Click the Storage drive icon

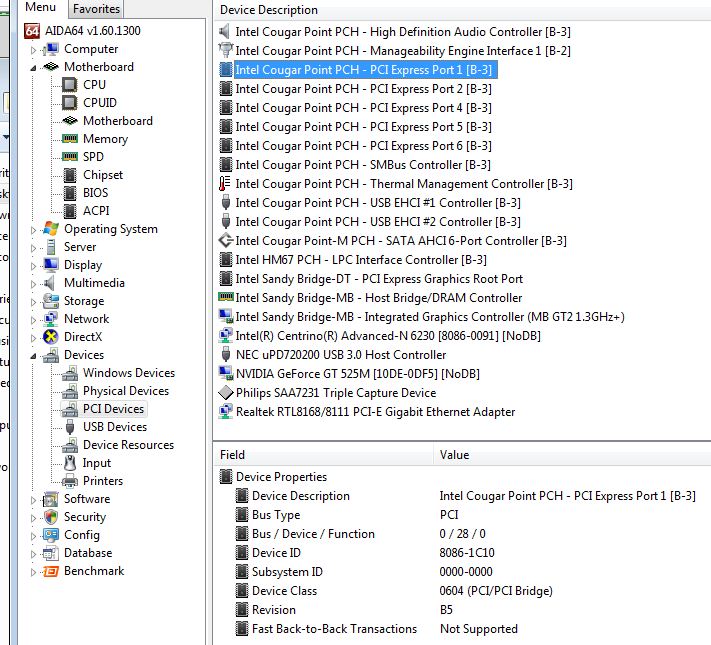click(51, 301)
